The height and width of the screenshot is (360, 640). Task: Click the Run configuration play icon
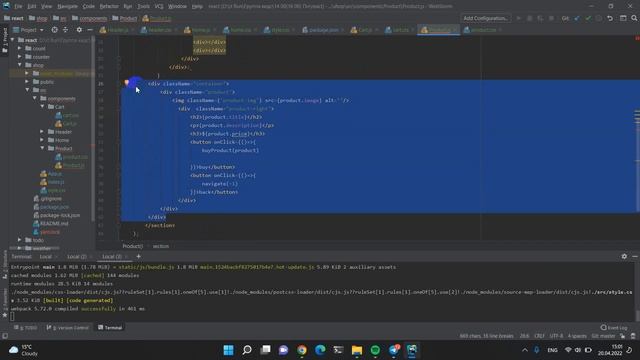[518, 18]
